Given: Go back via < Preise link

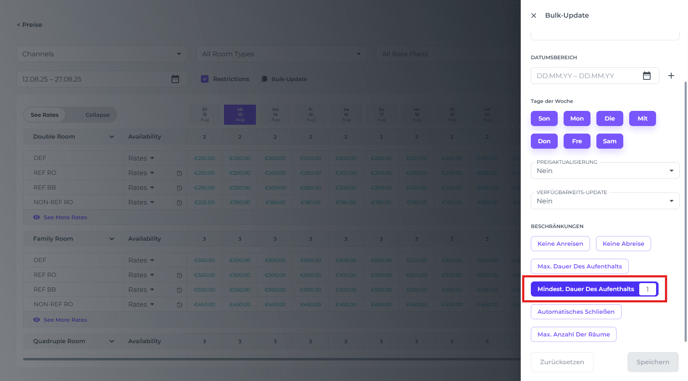Looking at the screenshot, I should tap(29, 25).
